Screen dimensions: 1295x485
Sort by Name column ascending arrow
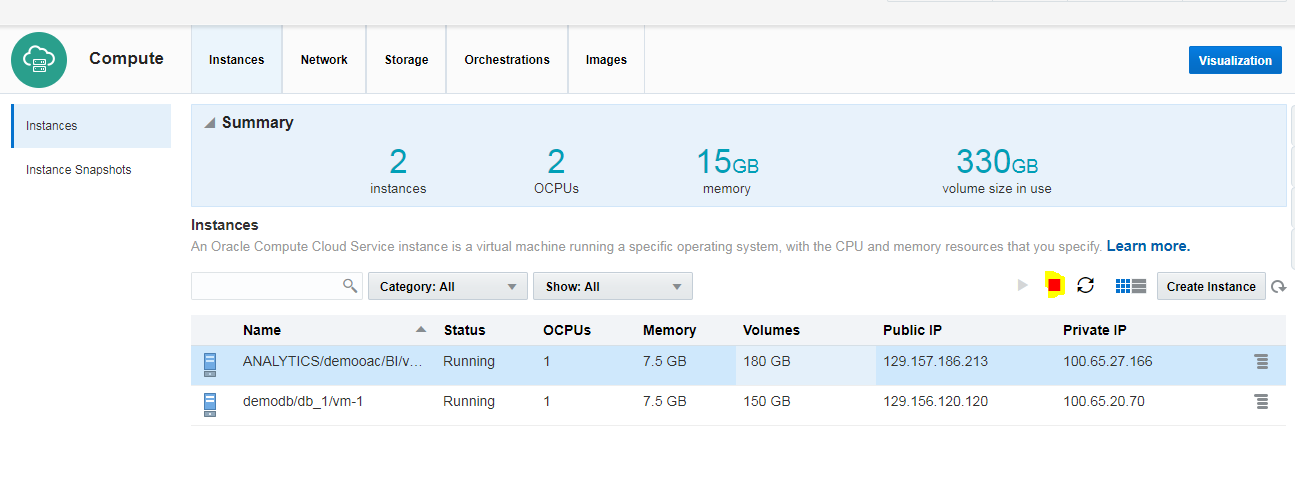coord(421,329)
